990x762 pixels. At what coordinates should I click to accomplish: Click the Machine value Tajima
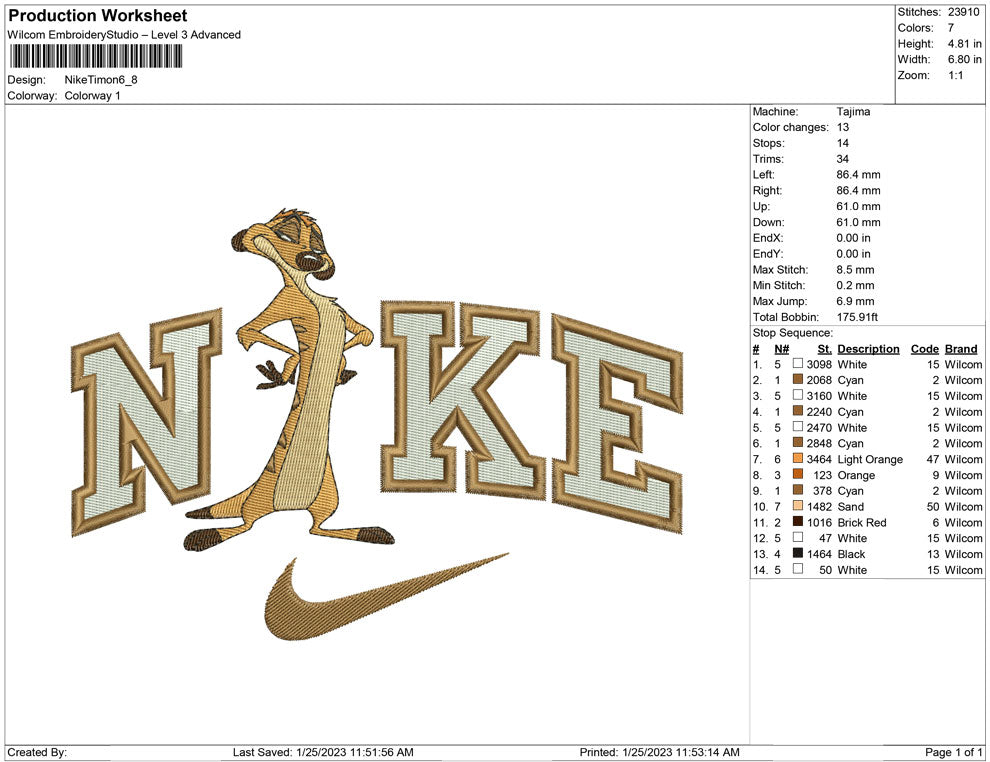(x=853, y=111)
